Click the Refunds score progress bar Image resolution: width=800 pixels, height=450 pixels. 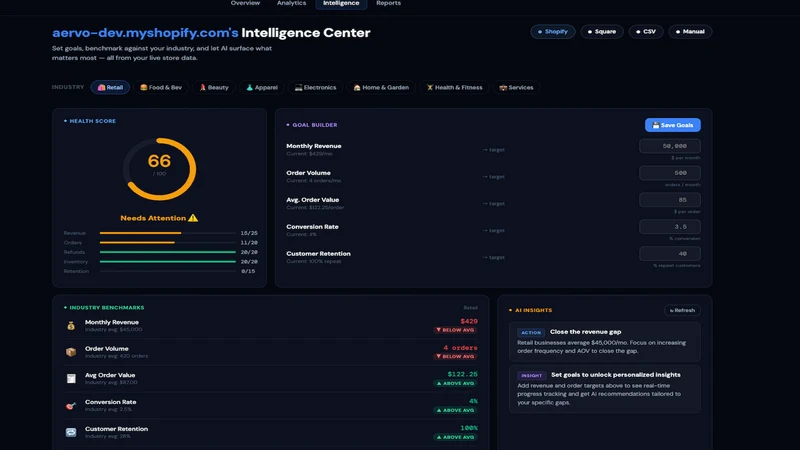(x=167, y=252)
